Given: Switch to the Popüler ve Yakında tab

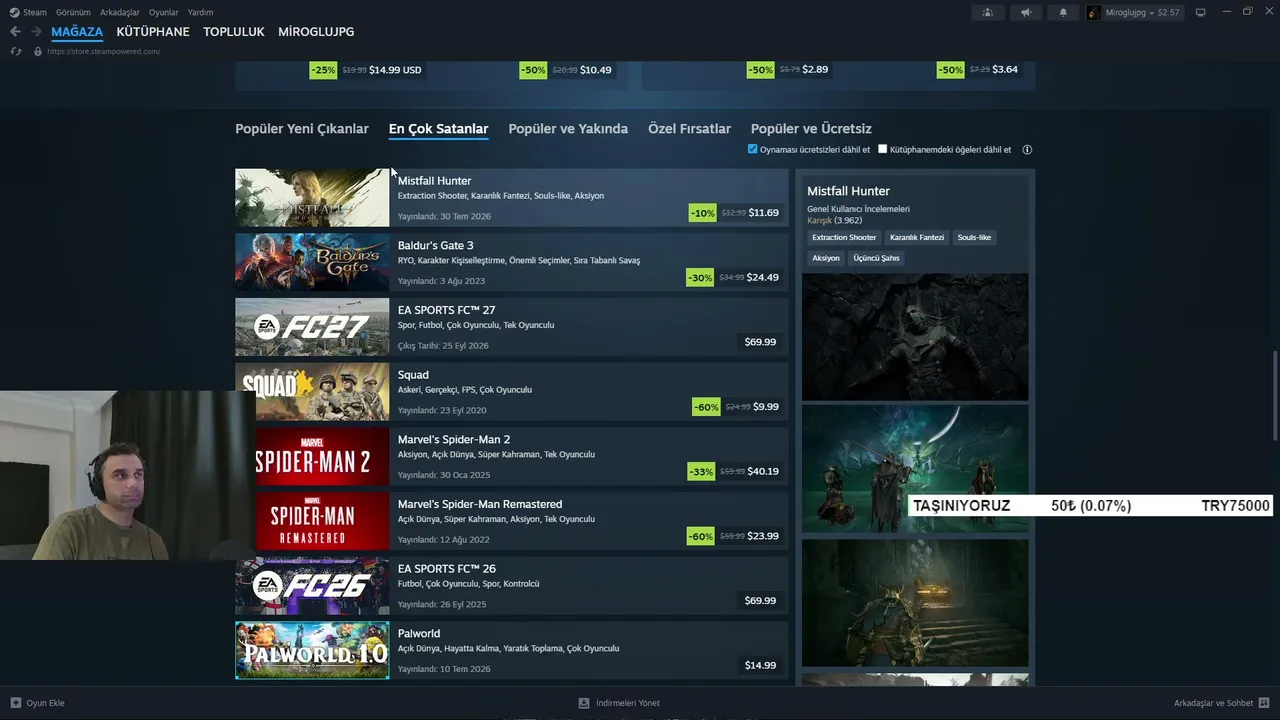Looking at the screenshot, I should click(568, 129).
